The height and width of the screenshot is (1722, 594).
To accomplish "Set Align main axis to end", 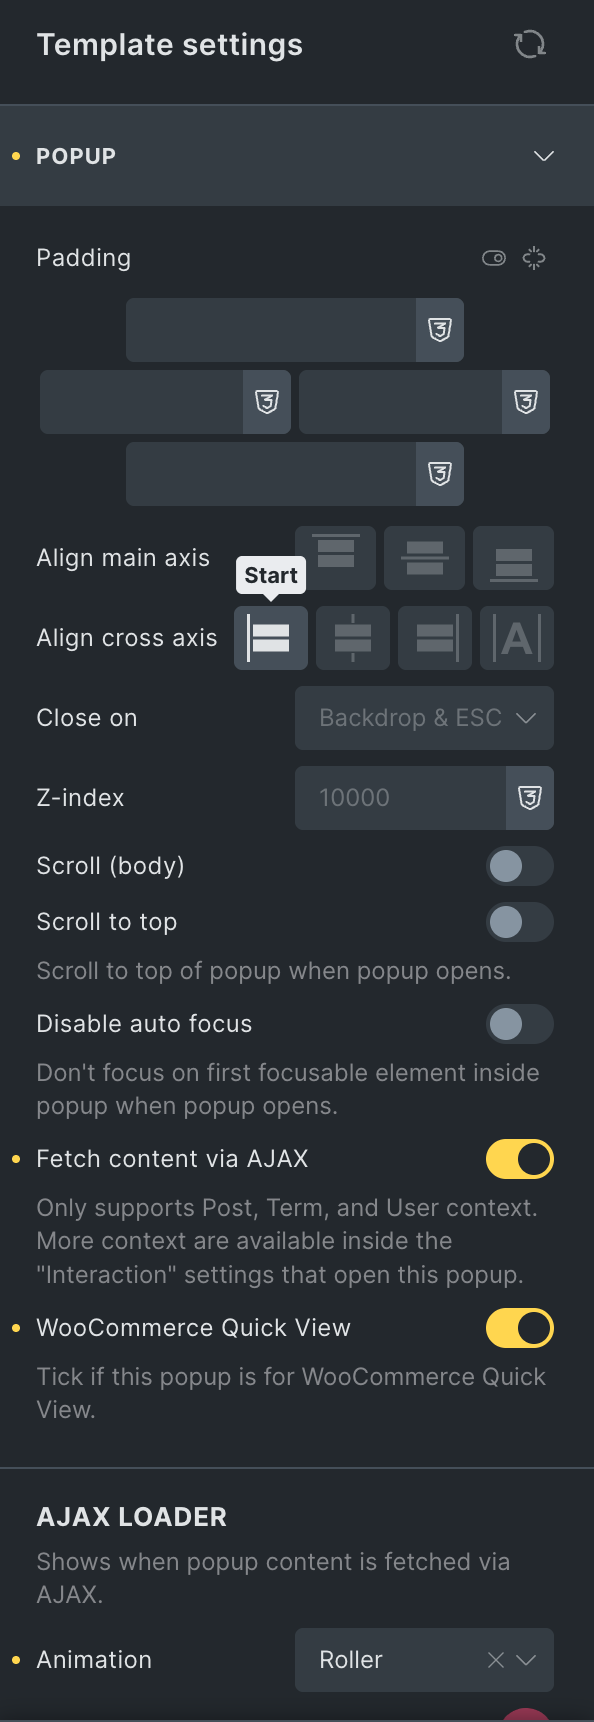I will pyautogui.click(x=514, y=558).
